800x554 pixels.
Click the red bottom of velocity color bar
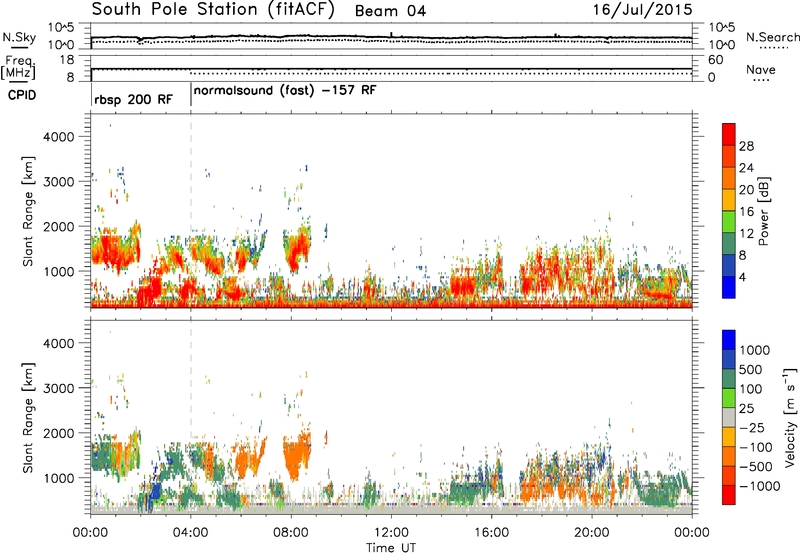click(x=729, y=495)
